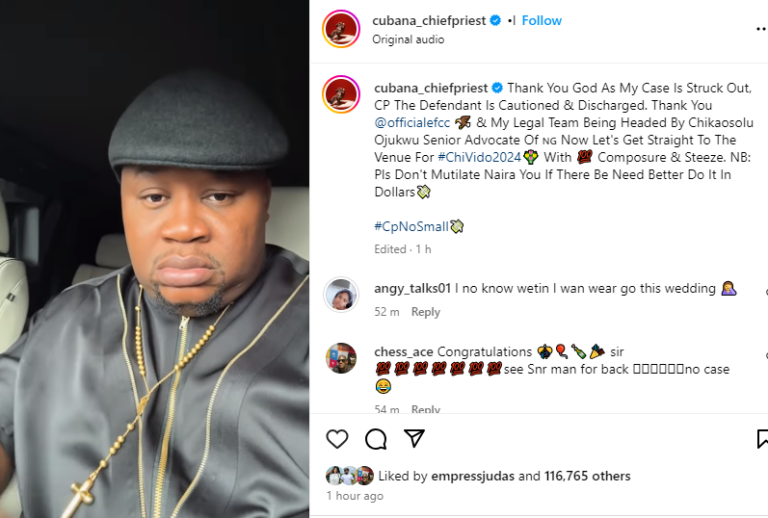Open the #CpNoSmall hashtag
This screenshot has height=518, width=768.
click(x=410, y=226)
